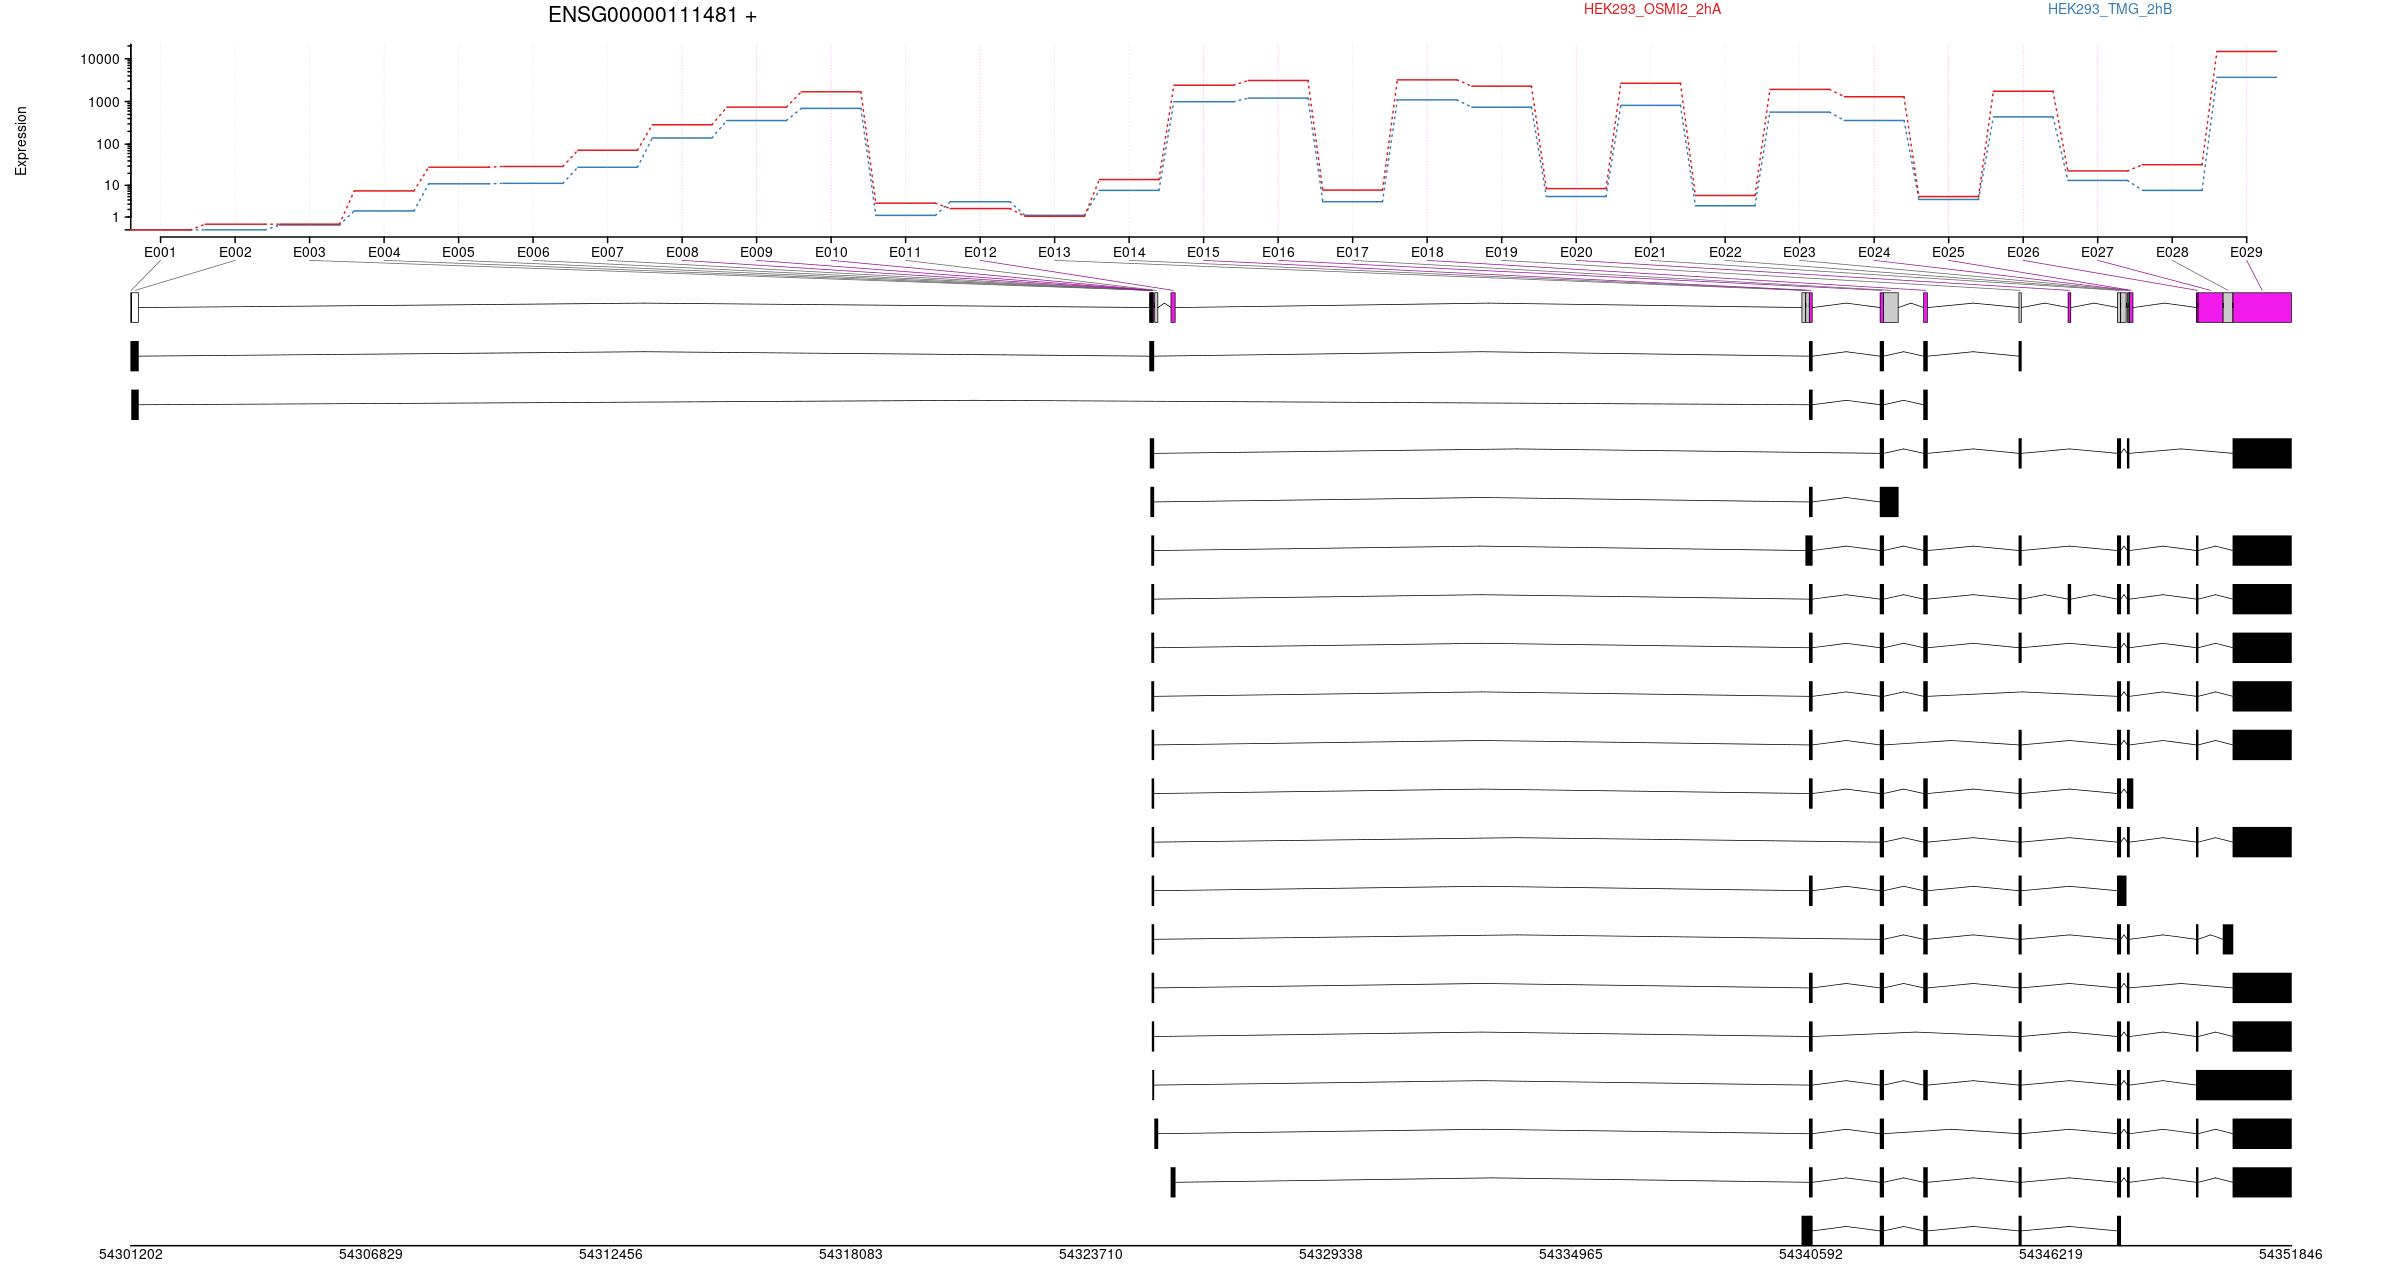This screenshot has height=1270, width=2400.
Task: Select the HEK293_TMG_2hB legend label
Action: tap(2110, 9)
